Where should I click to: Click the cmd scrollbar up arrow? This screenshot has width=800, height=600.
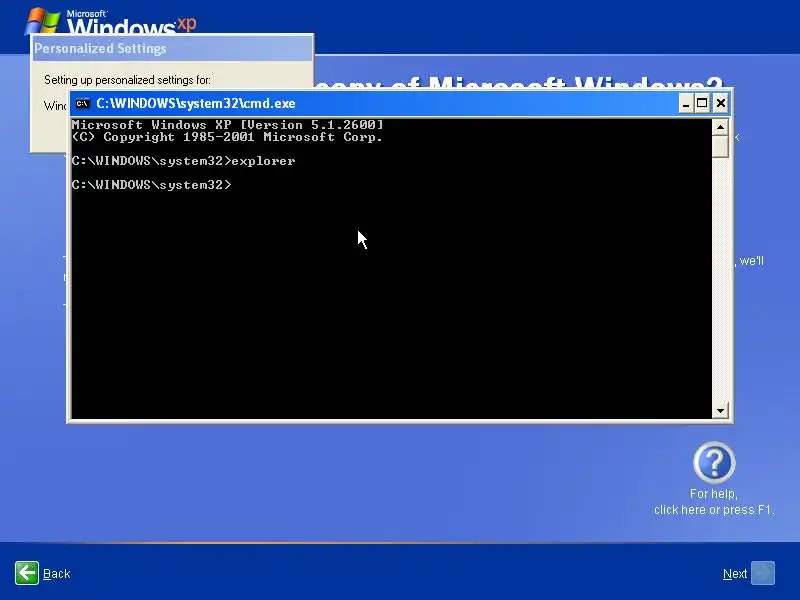720,127
